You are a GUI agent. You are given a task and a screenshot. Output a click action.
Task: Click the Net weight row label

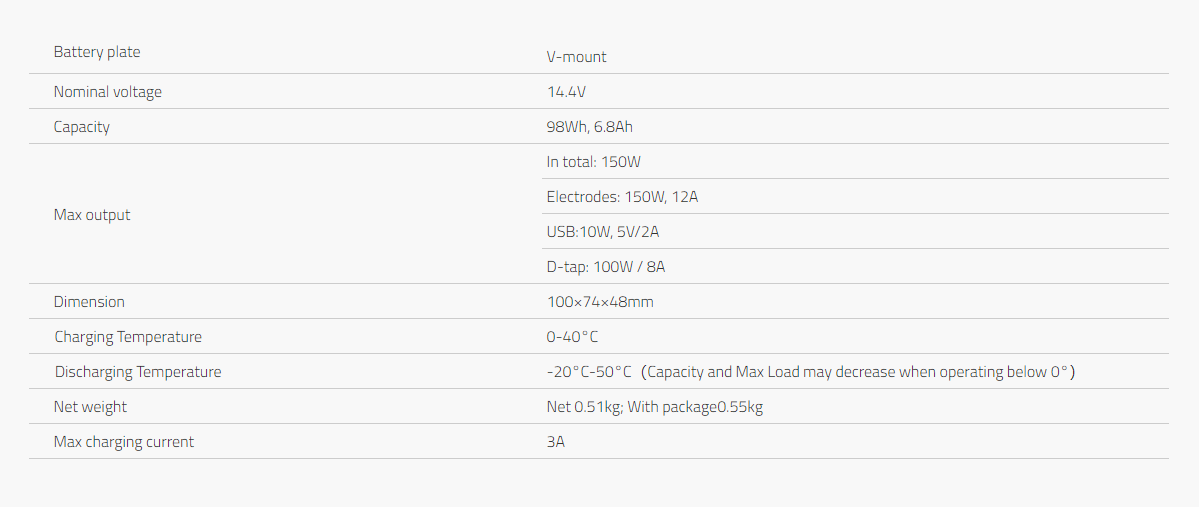90,407
